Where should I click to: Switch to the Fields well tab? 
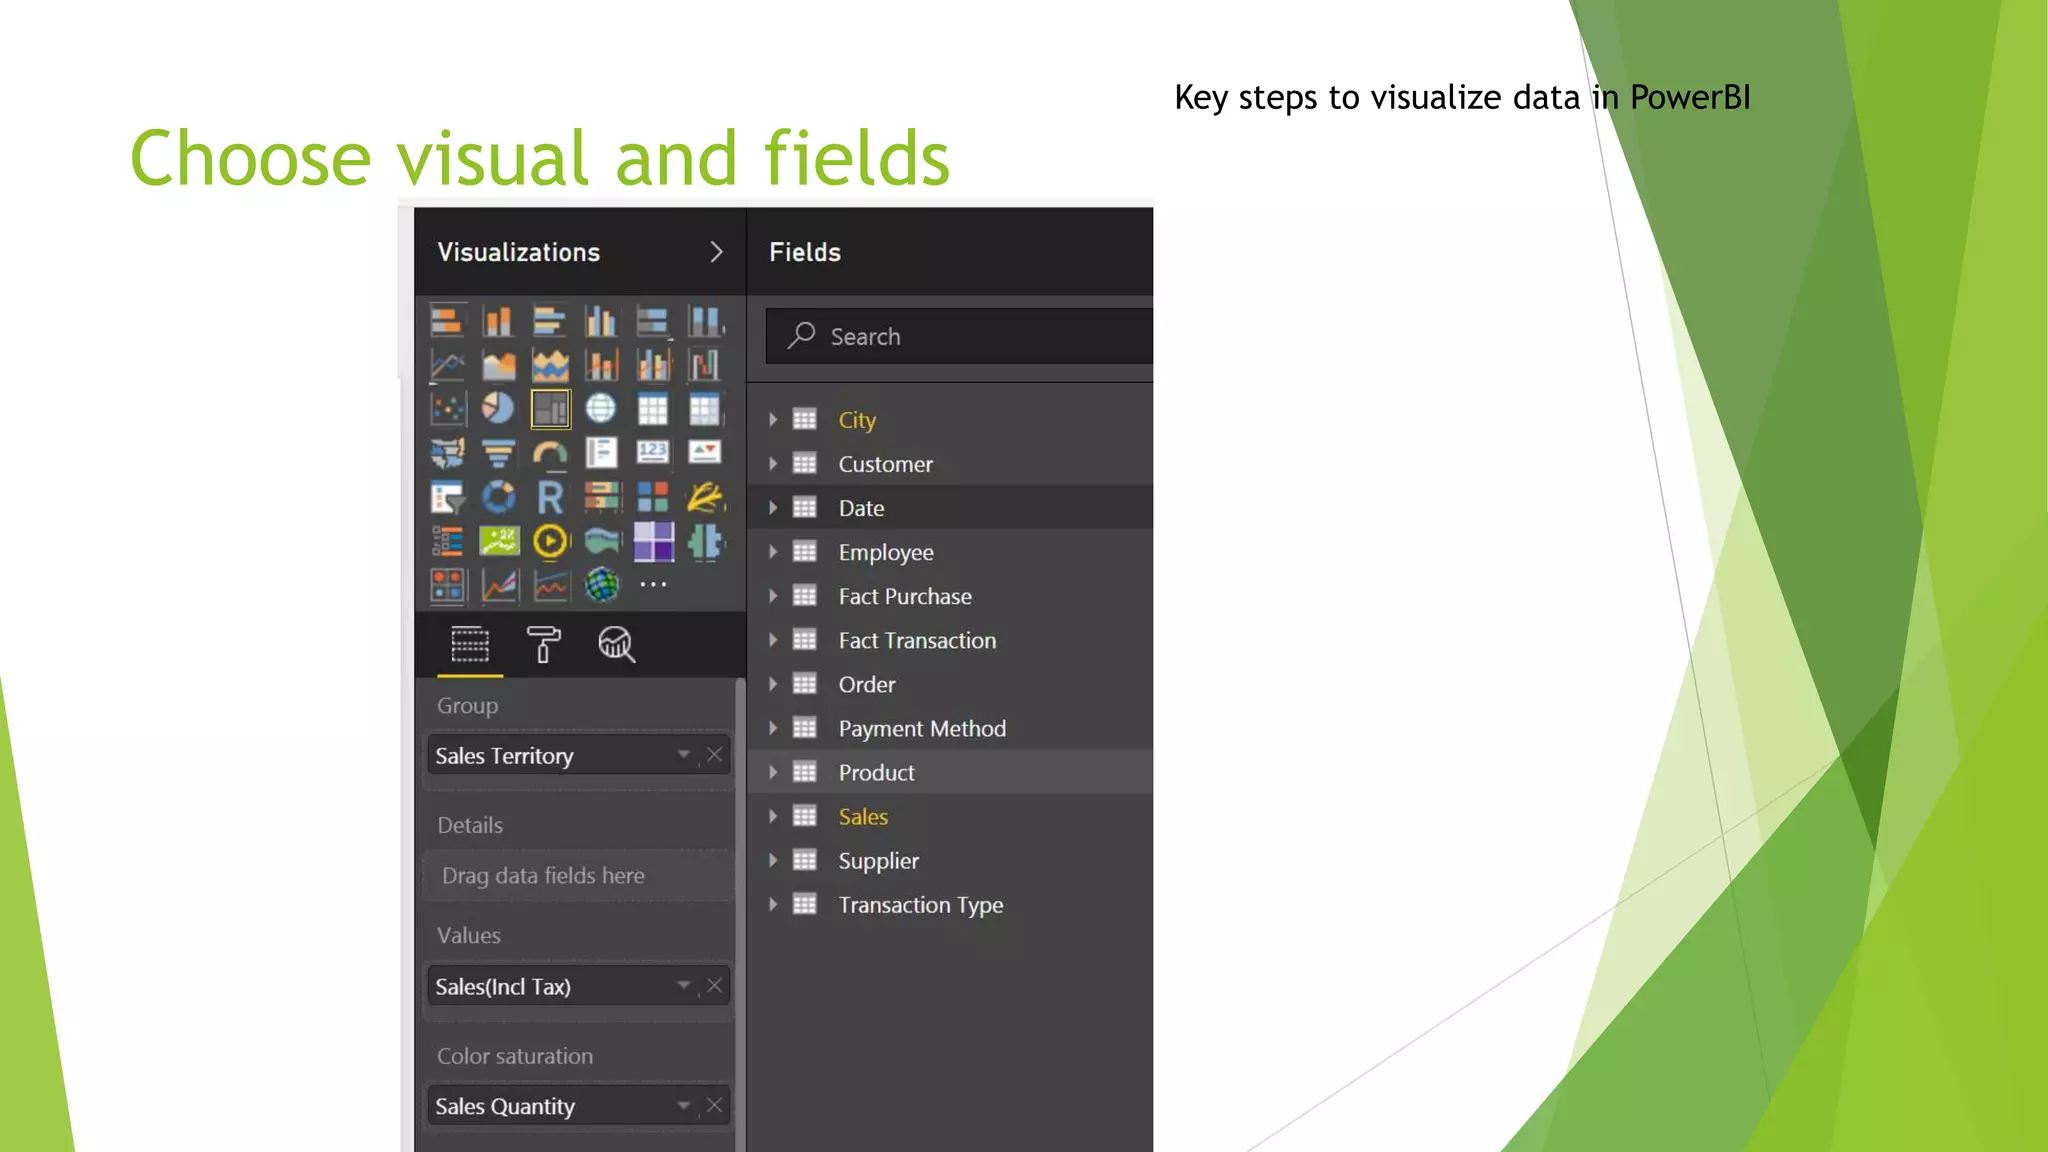tap(470, 645)
